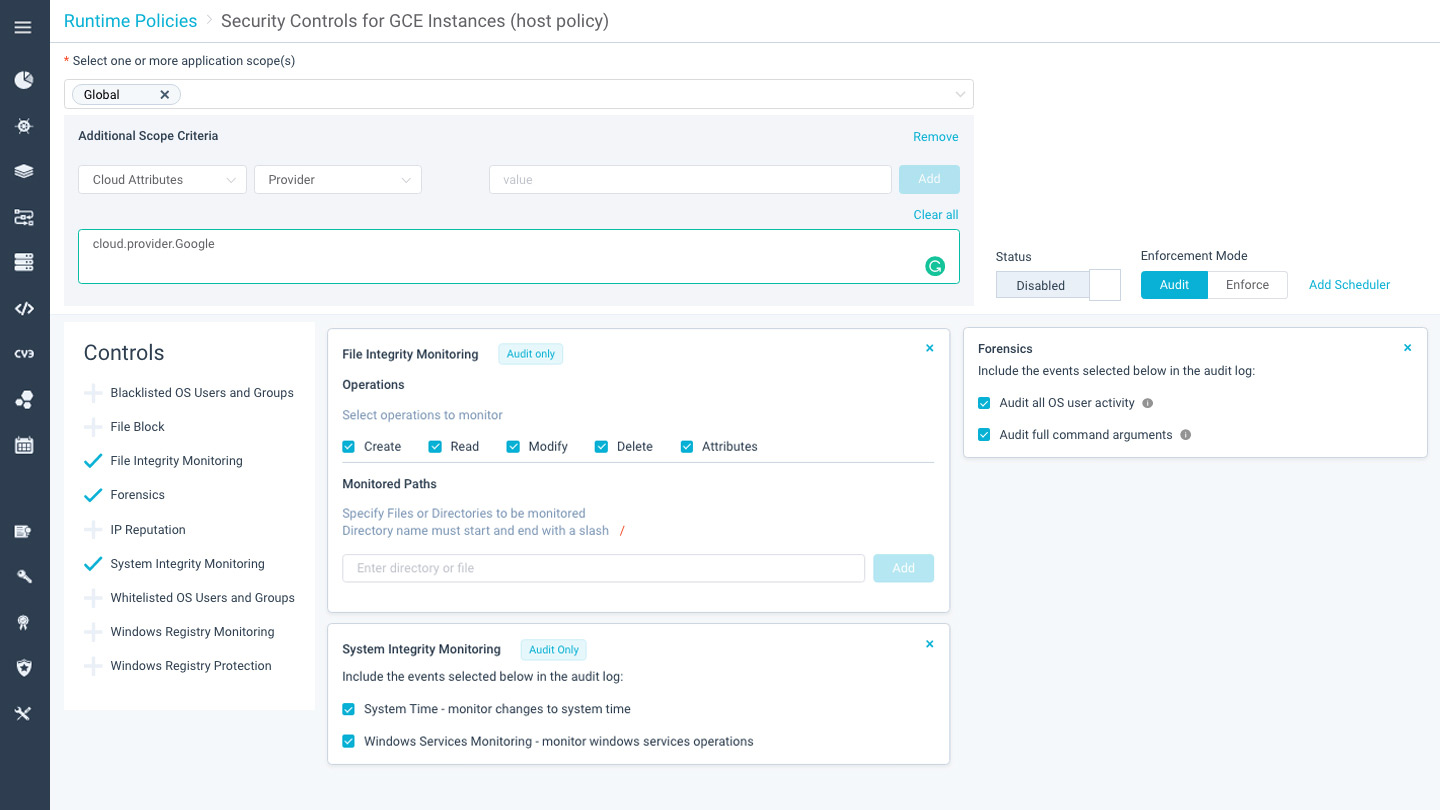Click the document badge sidebar icon
Image resolution: width=1440 pixels, height=810 pixels.
click(x=24, y=531)
